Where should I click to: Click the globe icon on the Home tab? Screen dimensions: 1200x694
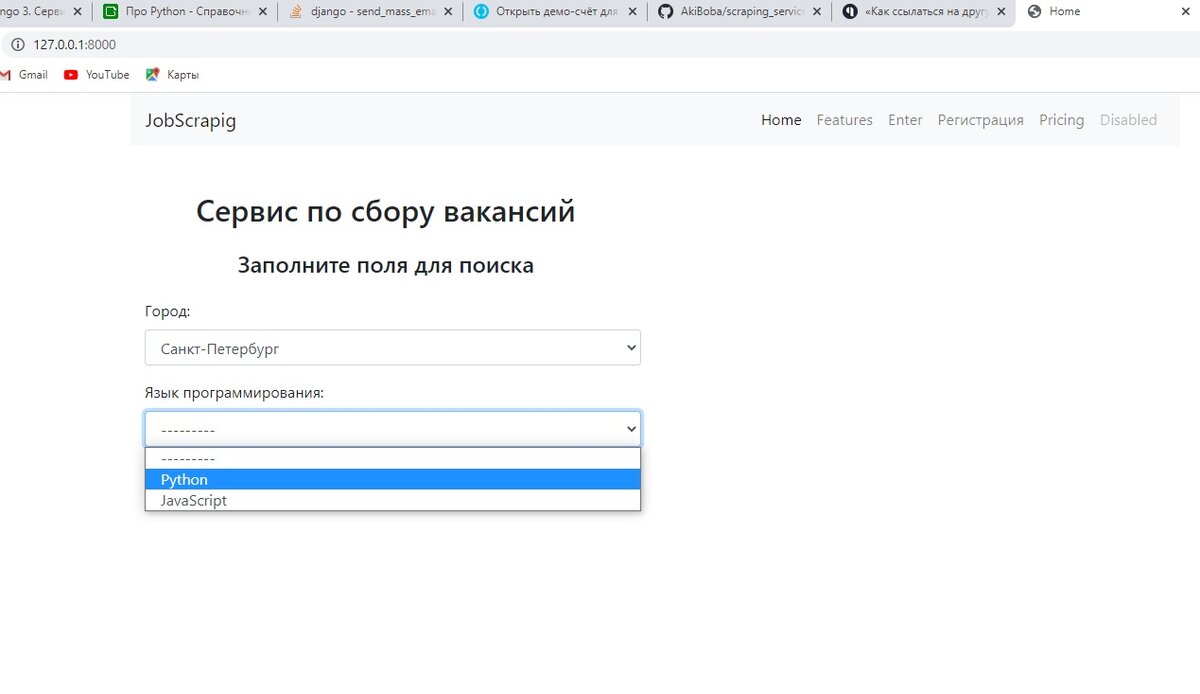[1035, 11]
